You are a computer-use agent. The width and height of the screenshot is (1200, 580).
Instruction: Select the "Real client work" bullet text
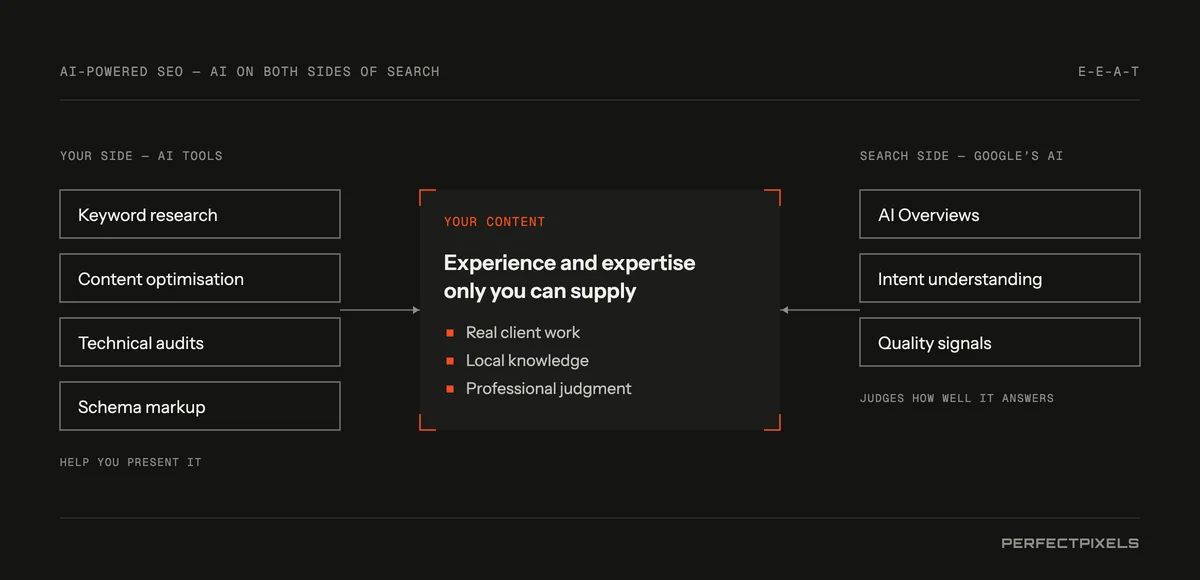pos(523,332)
